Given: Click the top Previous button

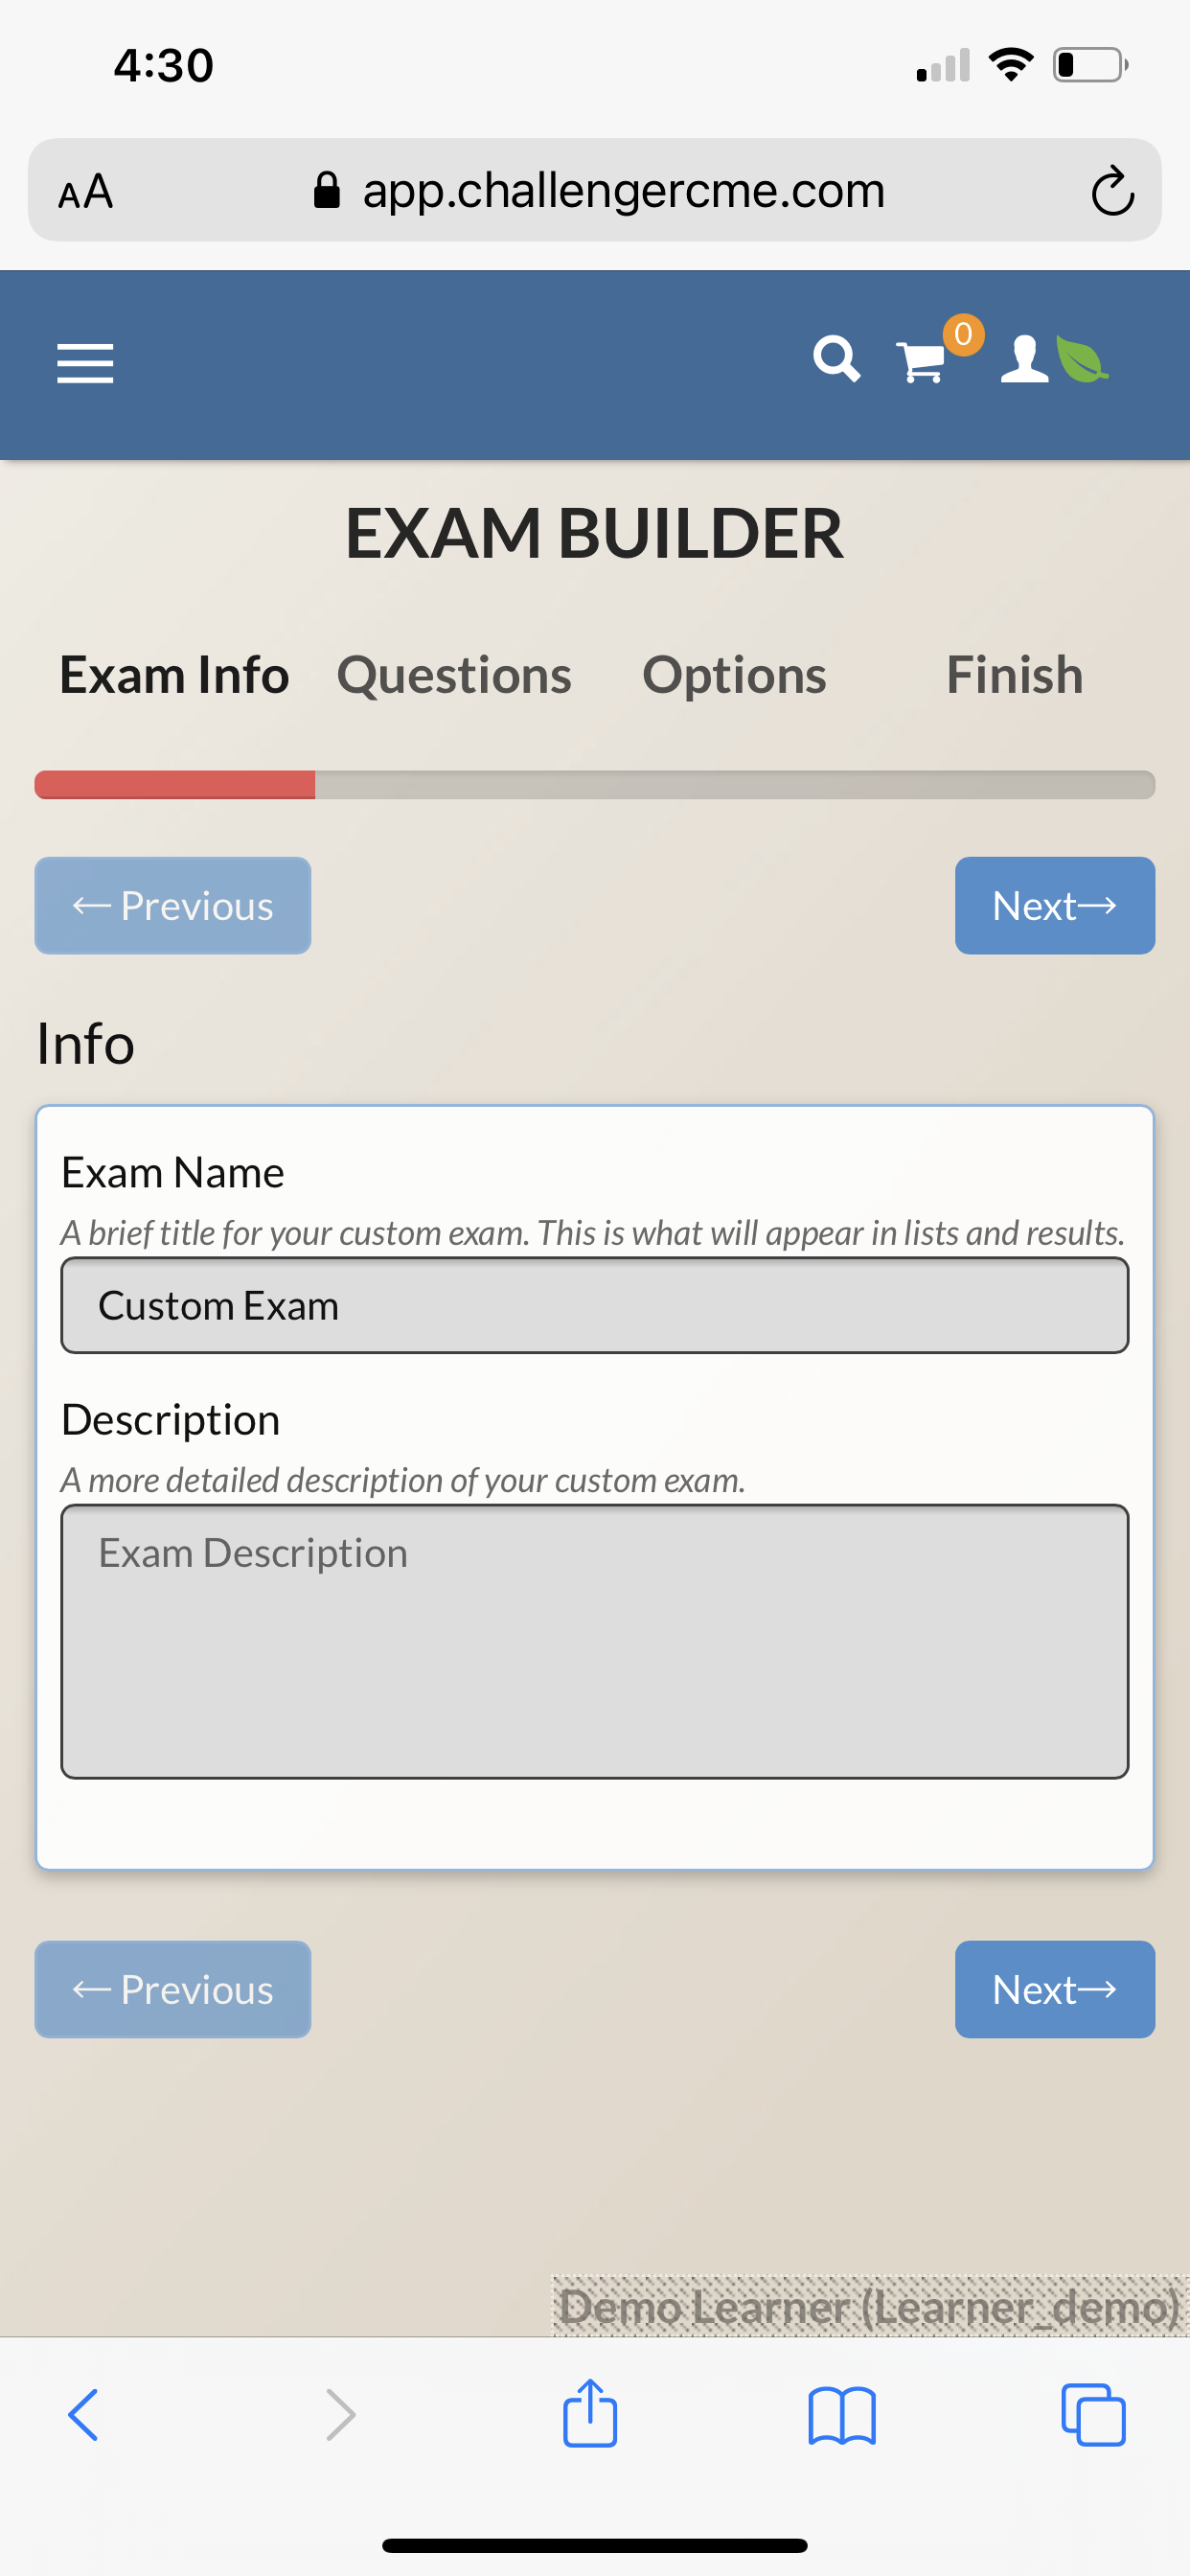Looking at the screenshot, I should (173, 905).
